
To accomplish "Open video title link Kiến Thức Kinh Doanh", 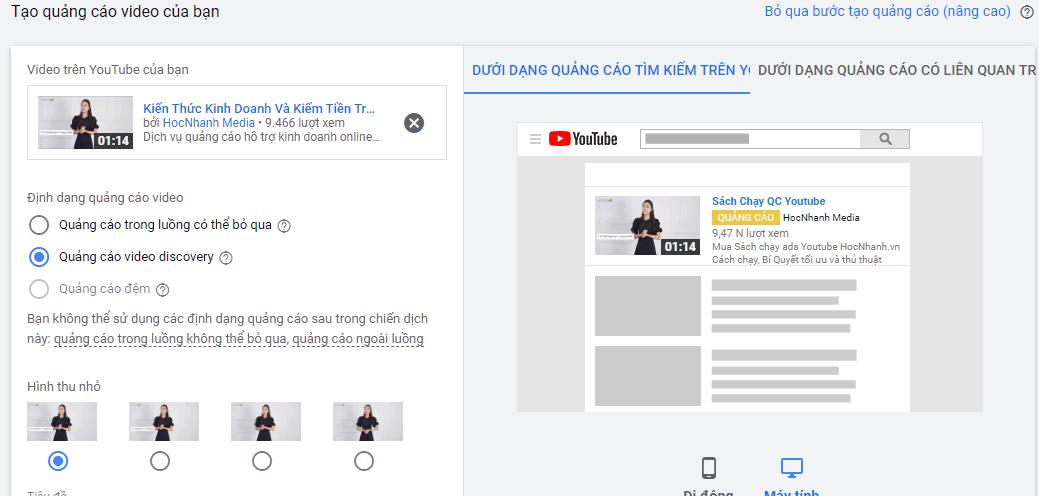I will point(259,108).
